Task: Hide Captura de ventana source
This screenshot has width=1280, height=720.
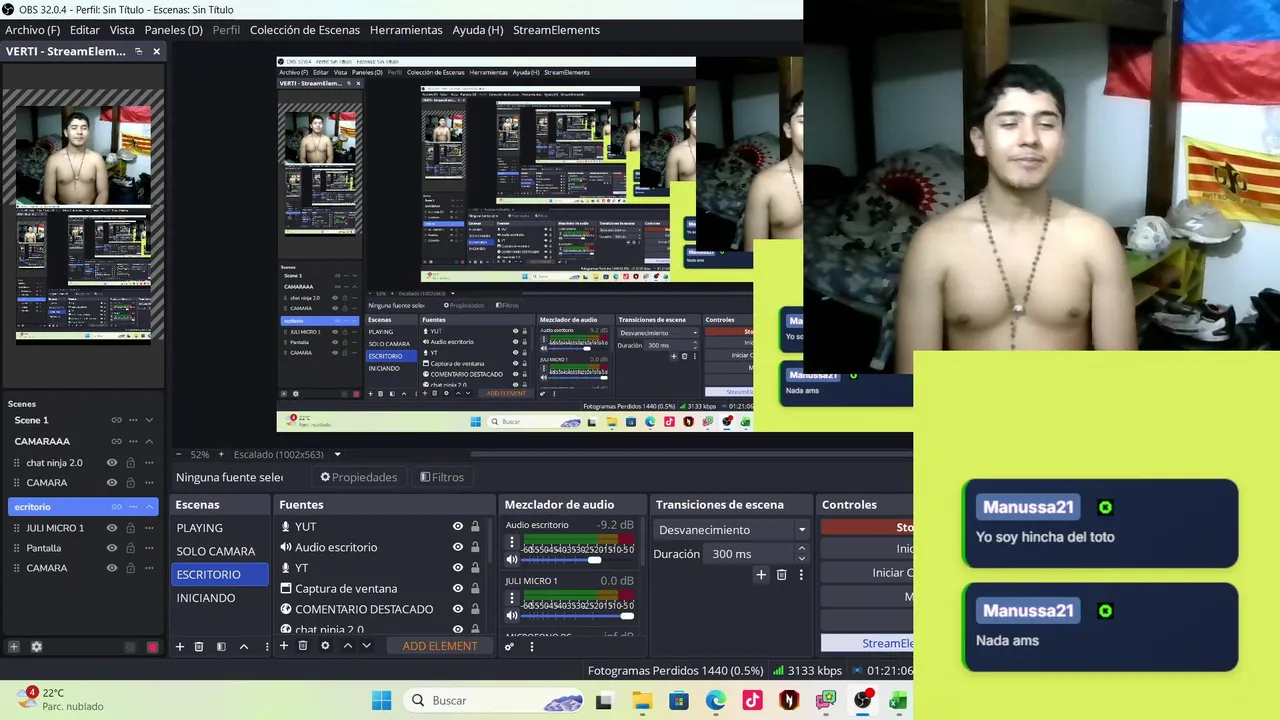Action: [x=458, y=589]
